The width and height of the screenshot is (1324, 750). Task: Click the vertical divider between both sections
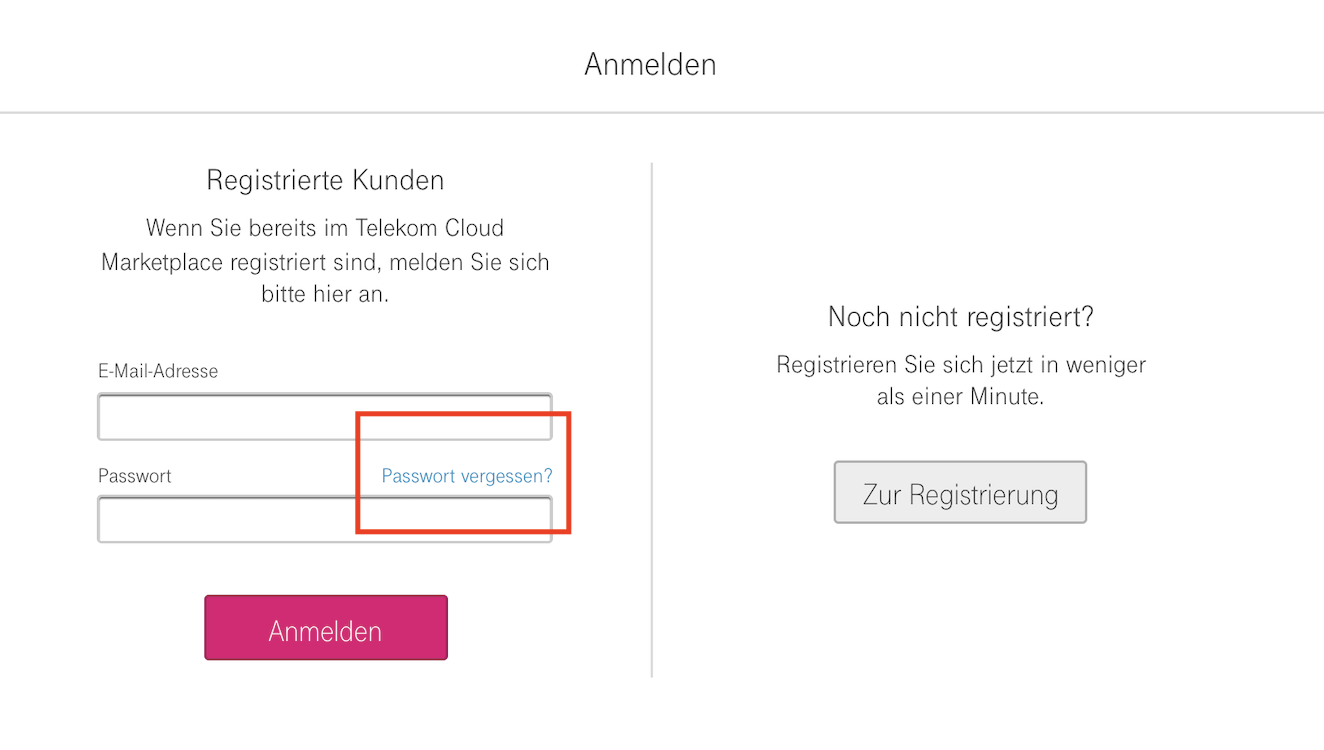point(652,420)
